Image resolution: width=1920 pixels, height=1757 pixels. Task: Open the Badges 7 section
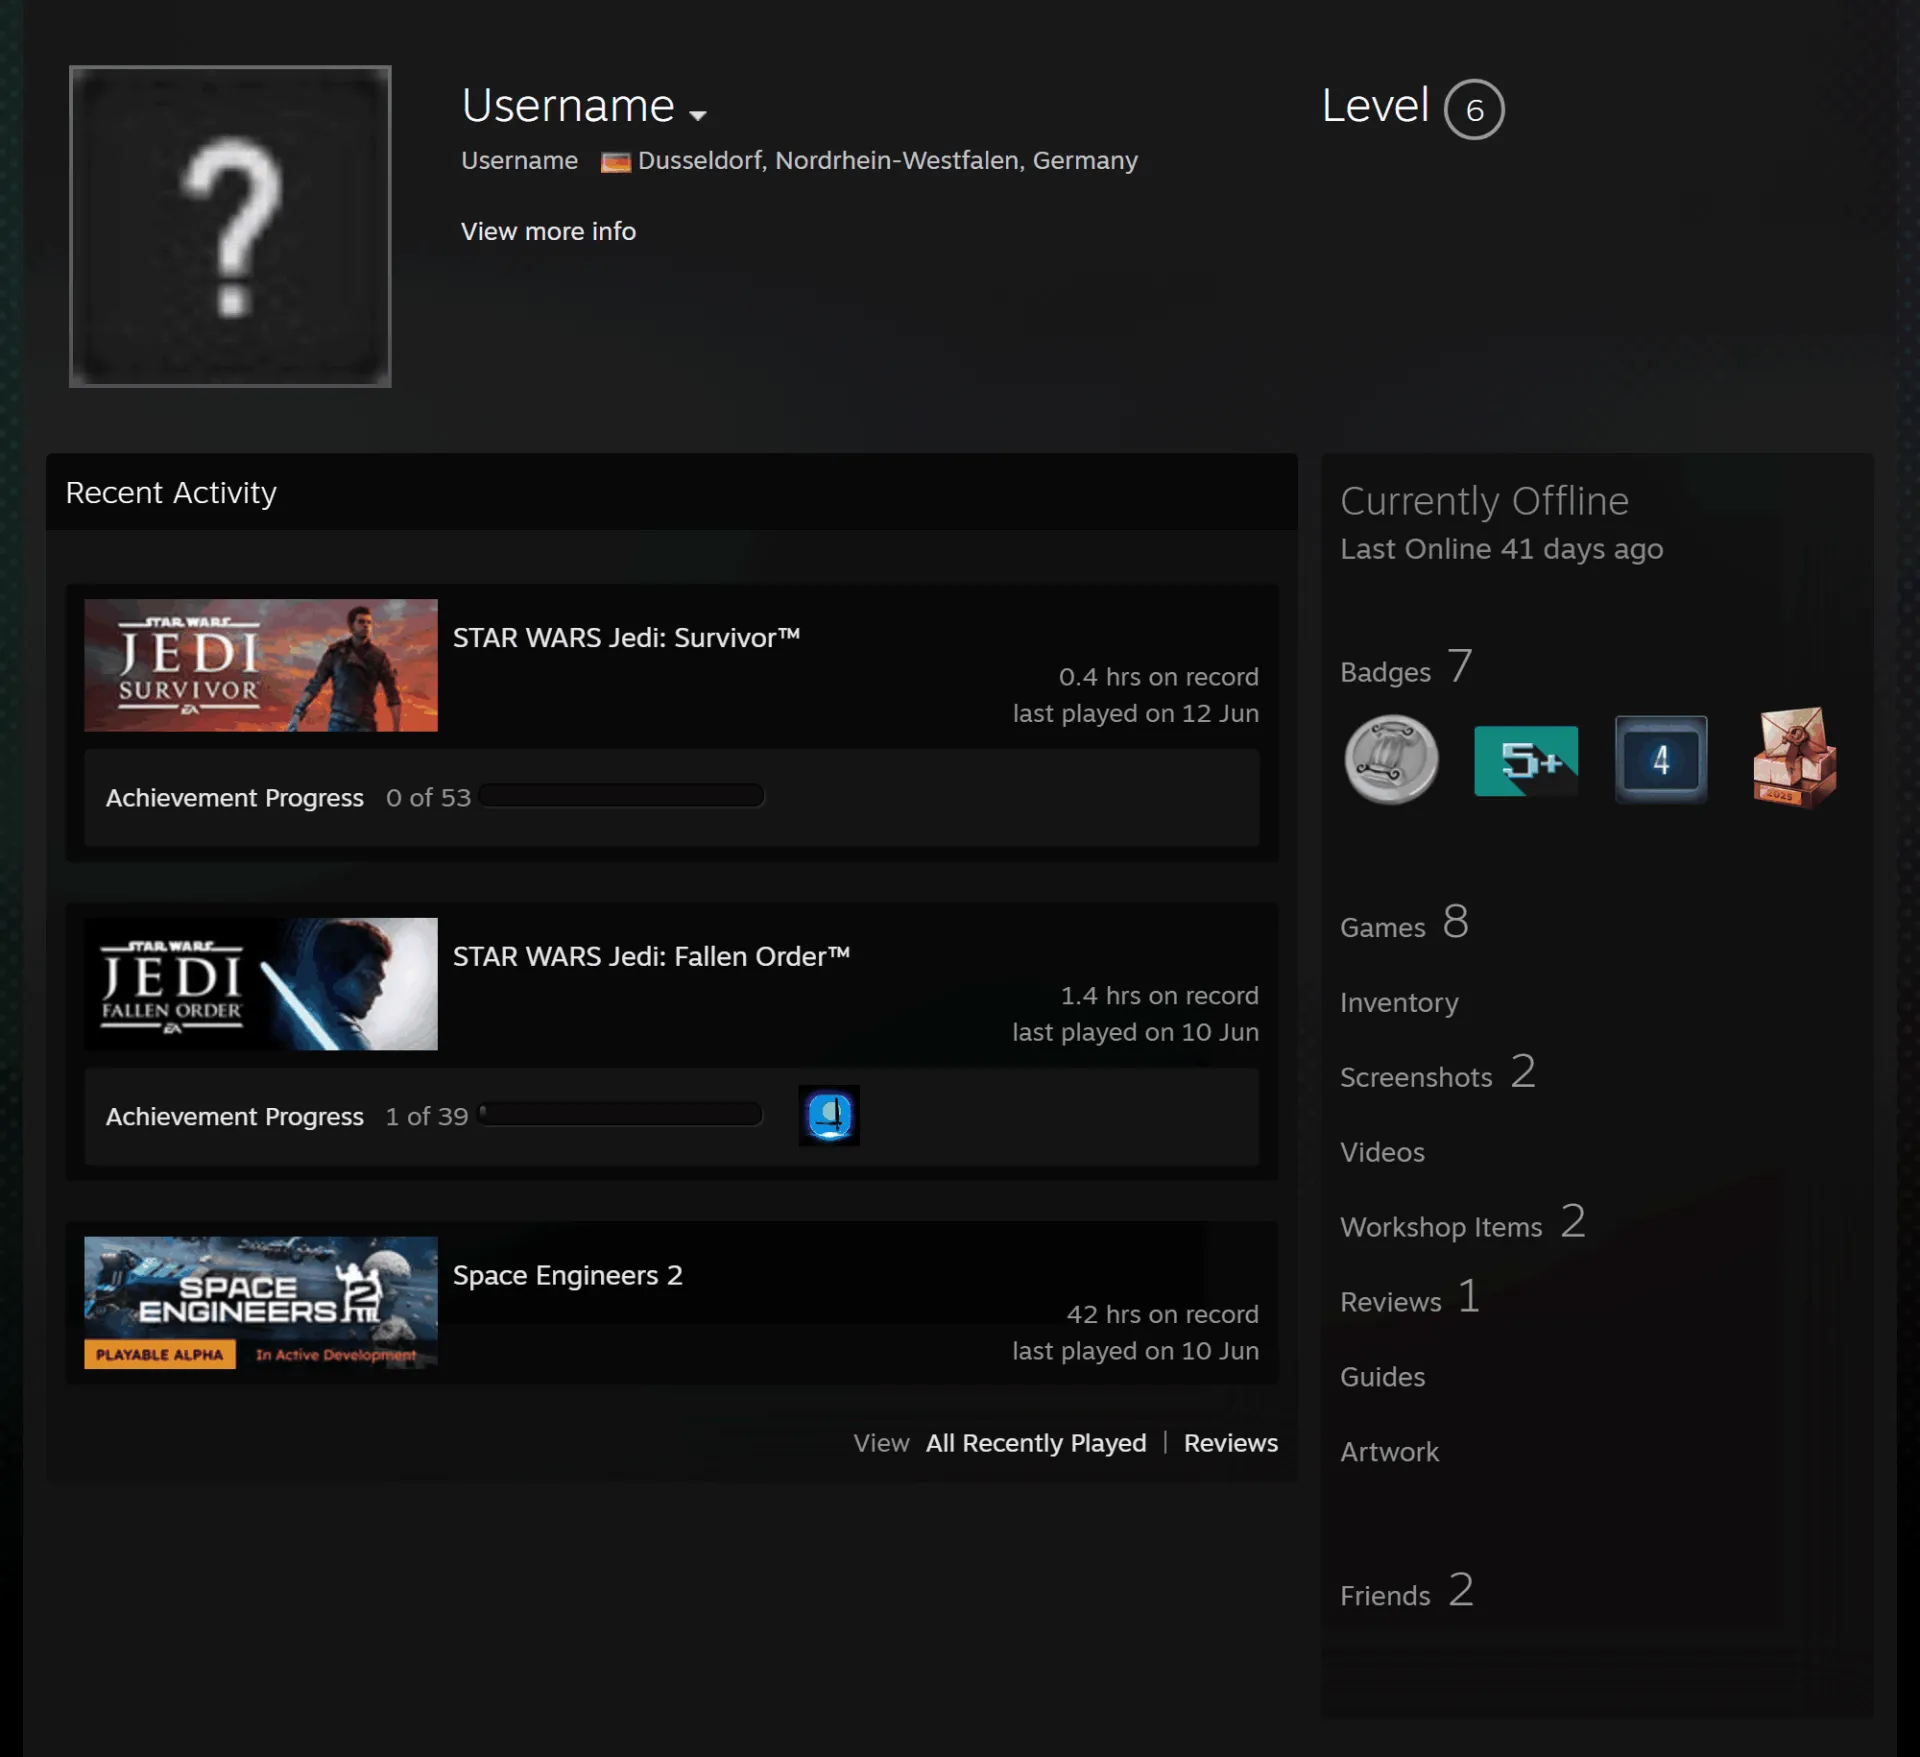pos(1406,667)
